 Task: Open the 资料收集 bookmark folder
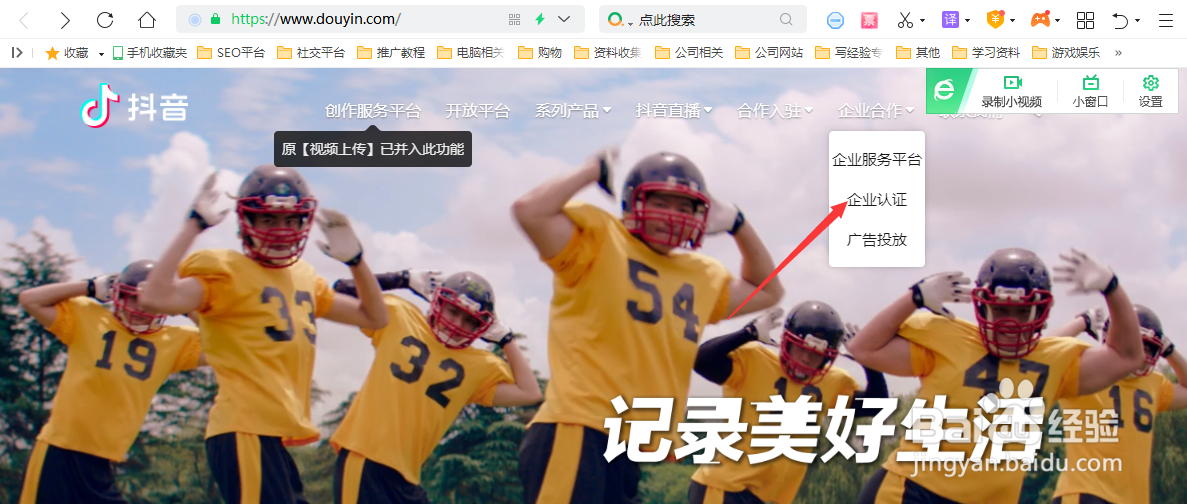(608, 52)
